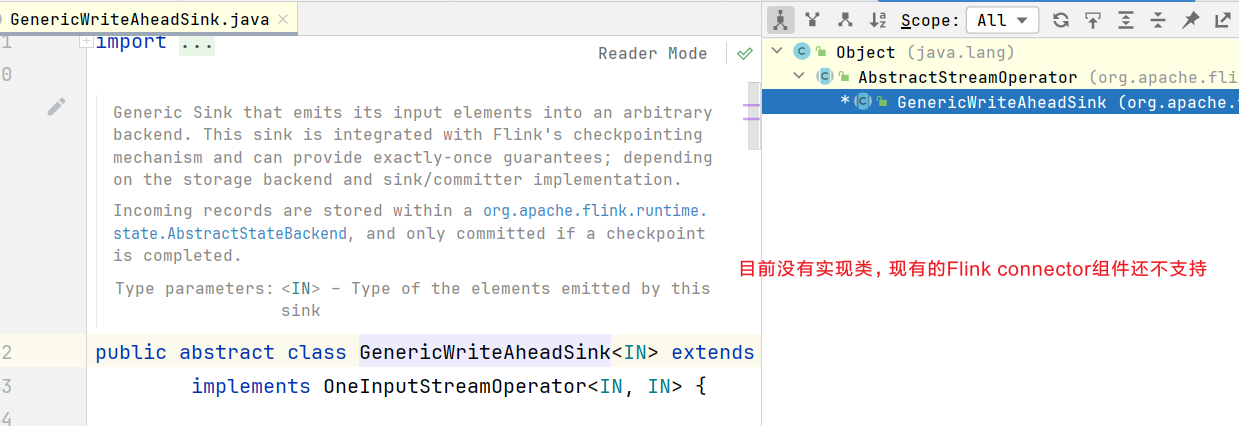Click the 'Type parameters:' doc label
Screen dimensions: 1239x426
click(194, 289)
